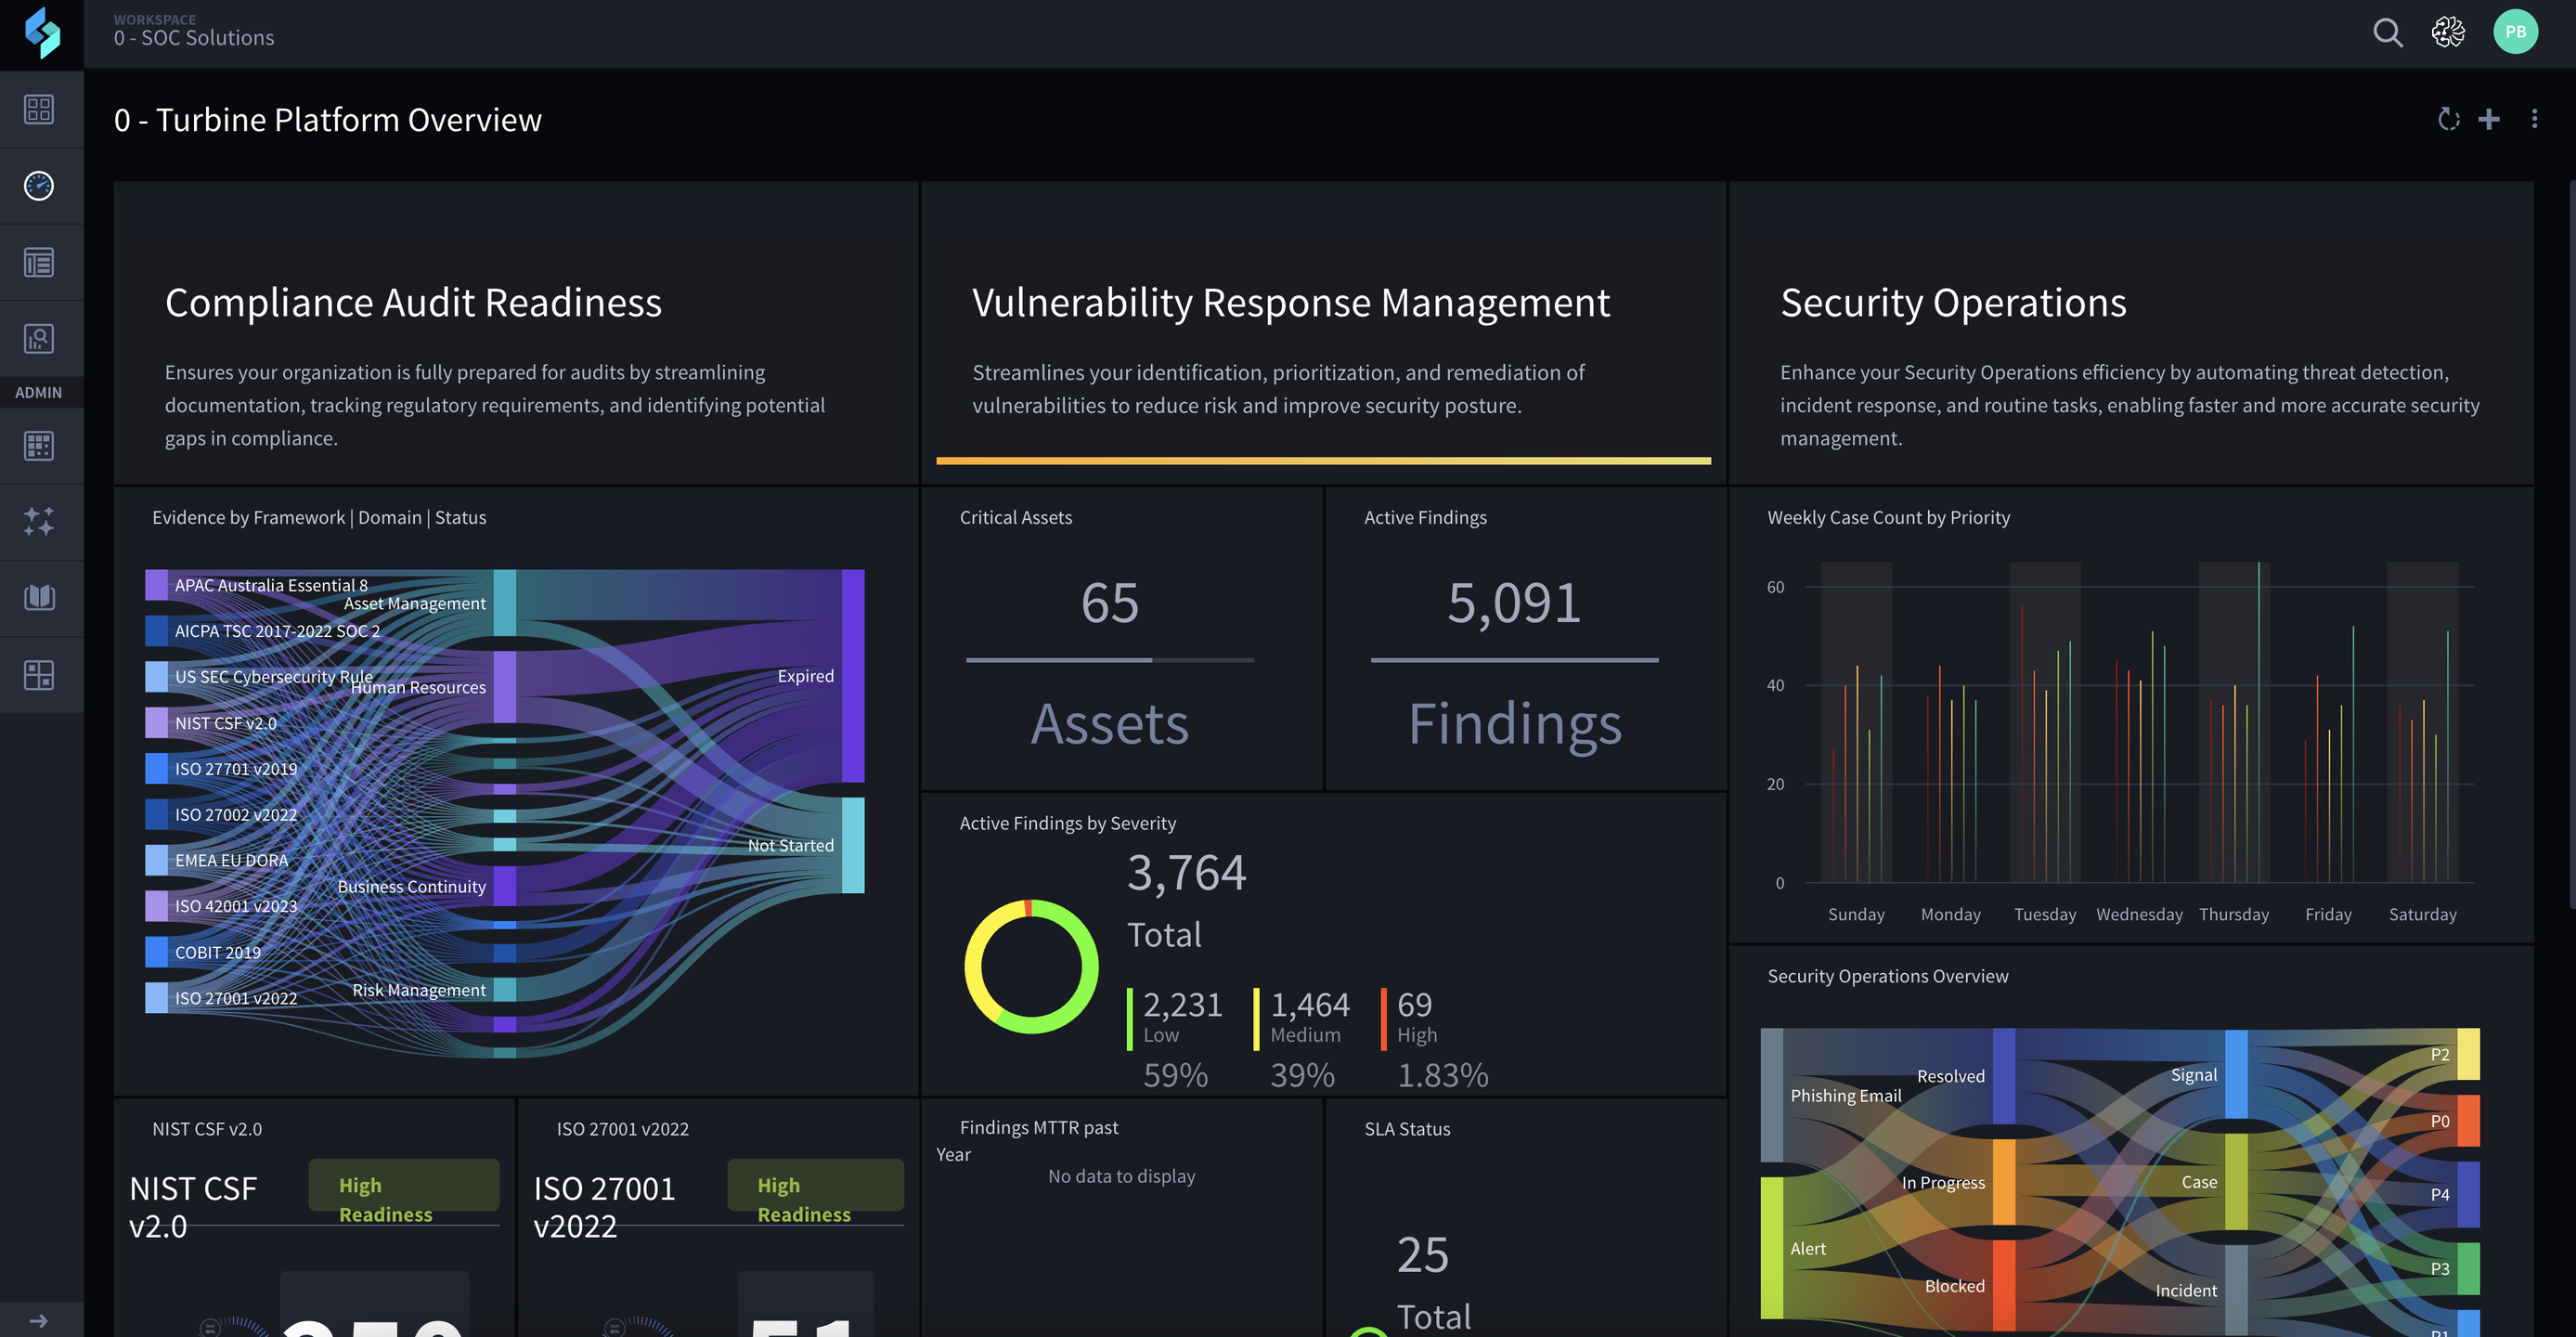Refresh the dashboard with the reload icon
The width and height of the screenshot is (2576, 1337).
click(x=2448, y=119)
